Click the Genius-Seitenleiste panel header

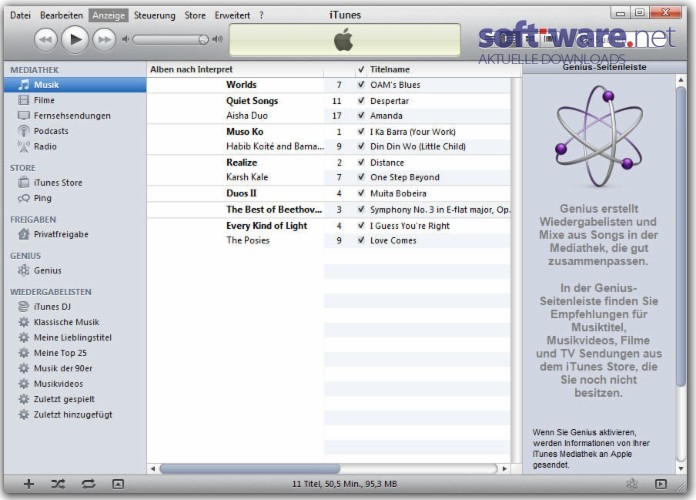[x=604, y=67]
